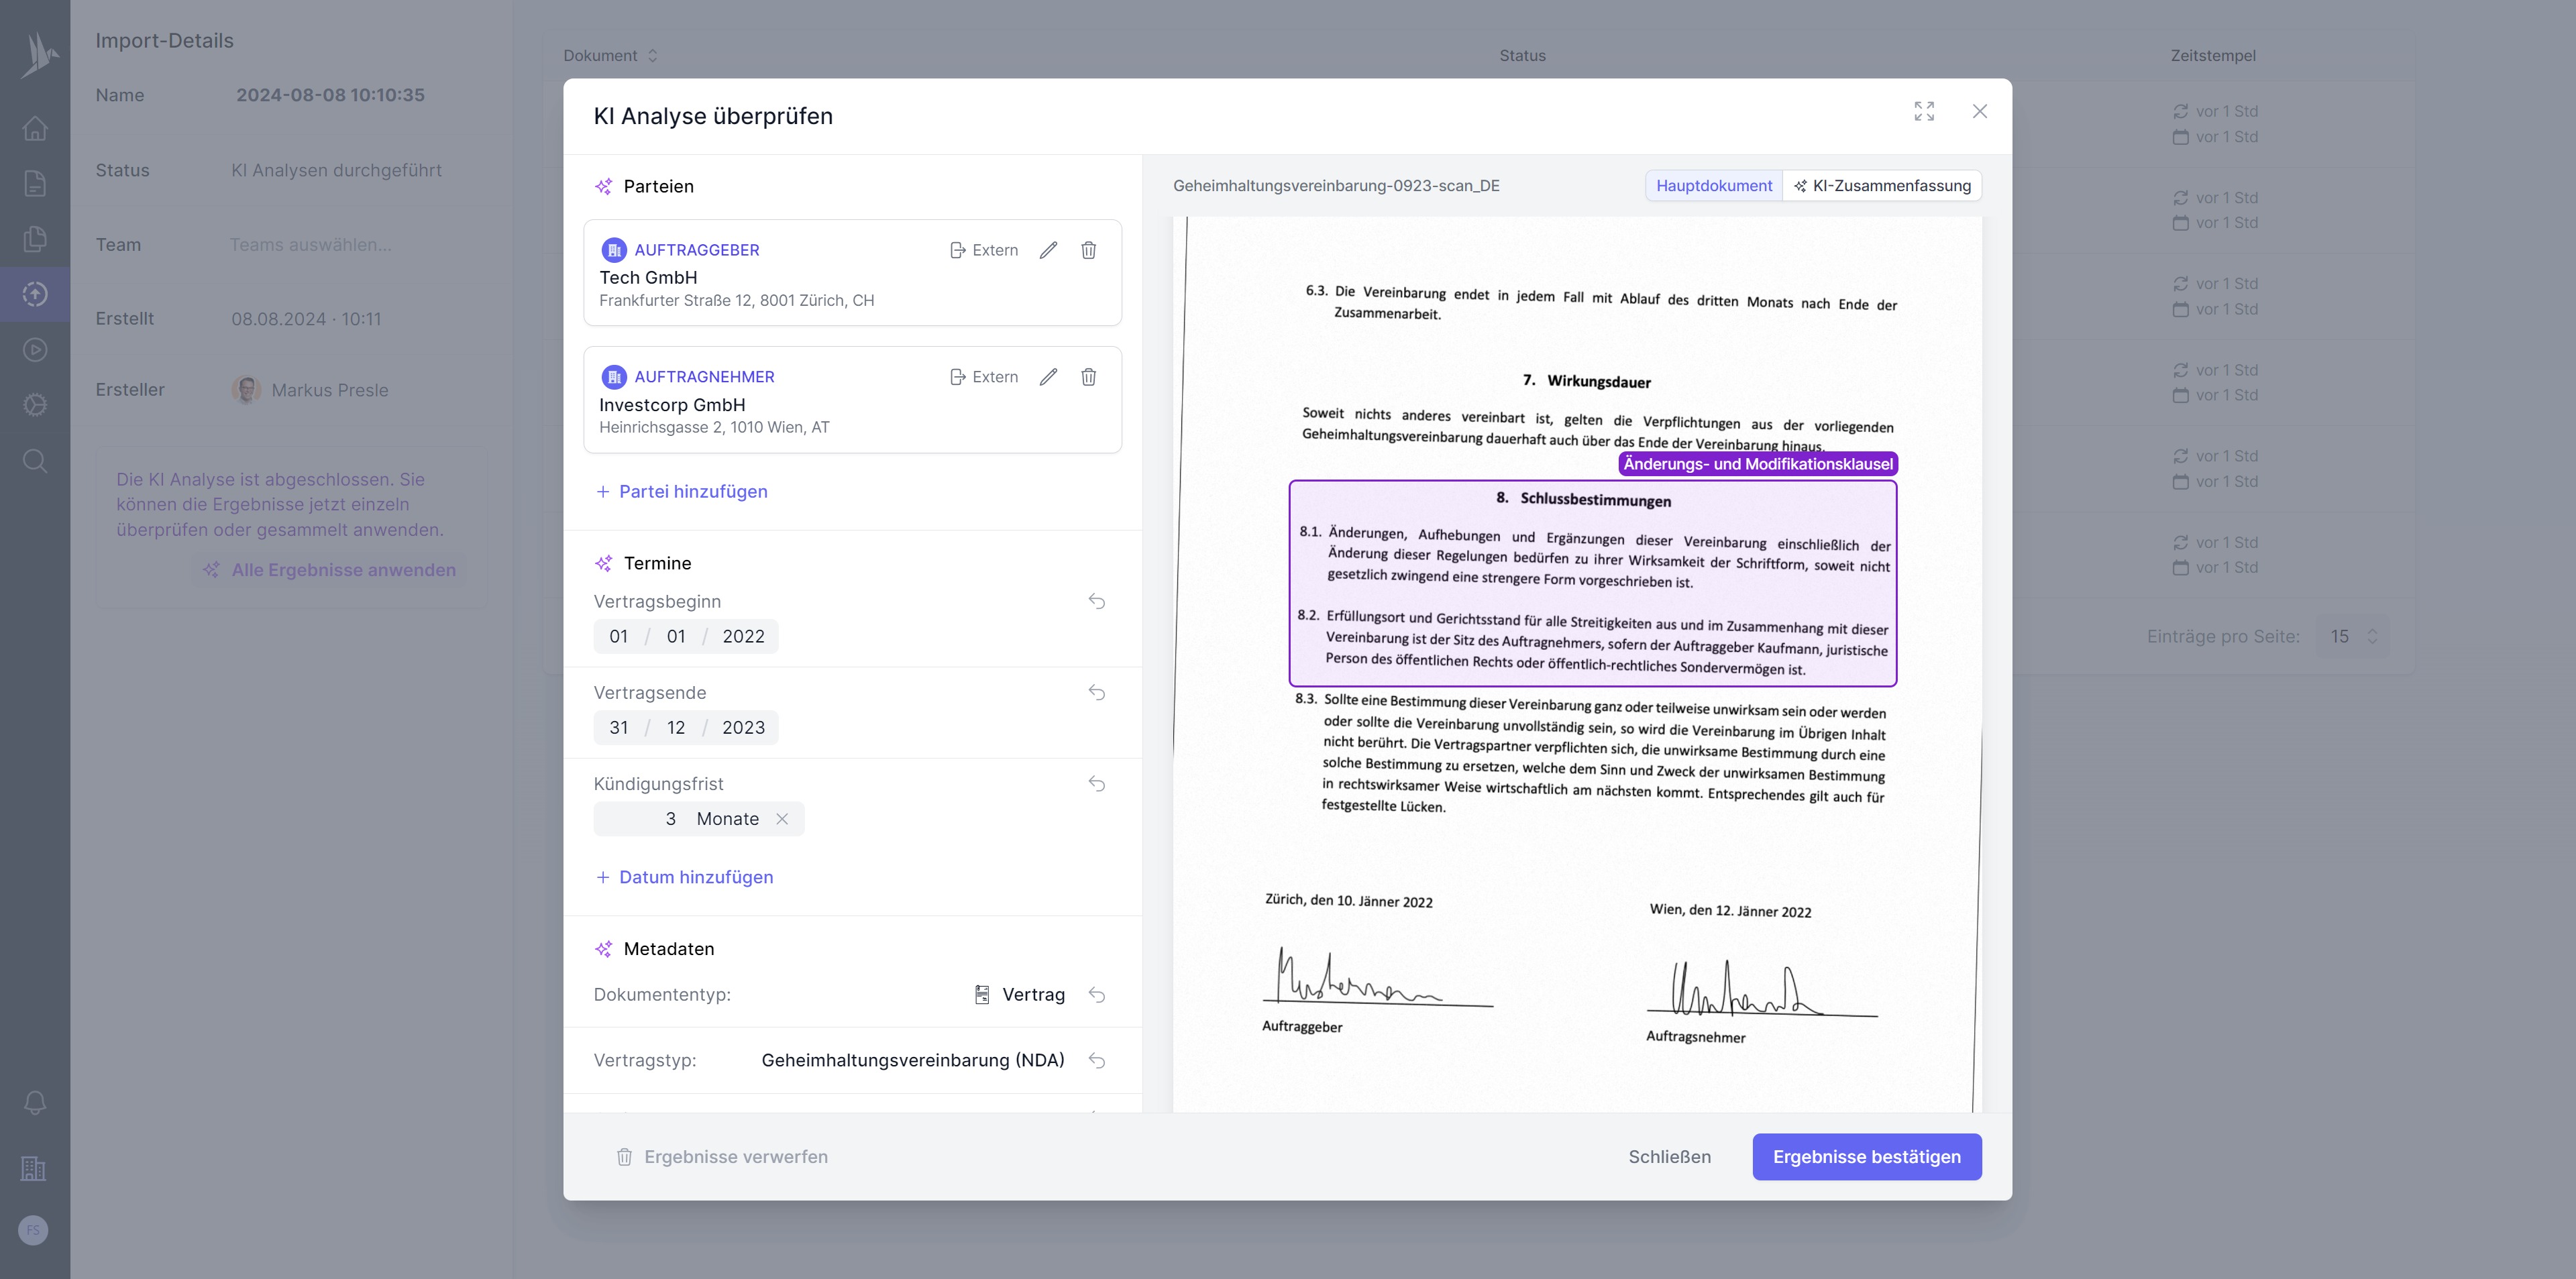Open the Einträge pro Seite 15 dropdown

pos(2353,637)
